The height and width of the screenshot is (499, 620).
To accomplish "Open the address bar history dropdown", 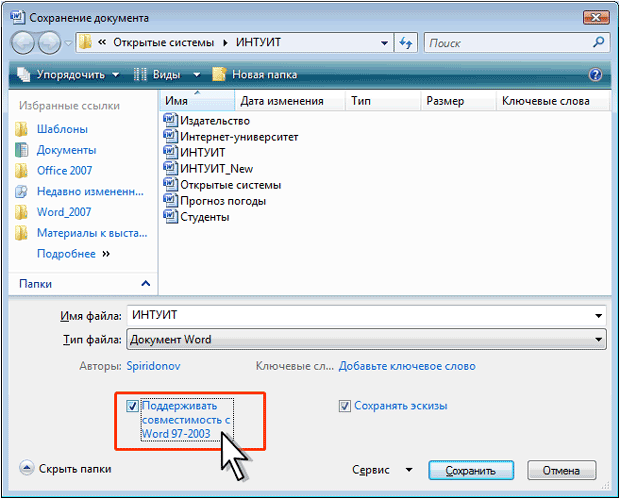I will pyautogui.click(x=384, y=43).
